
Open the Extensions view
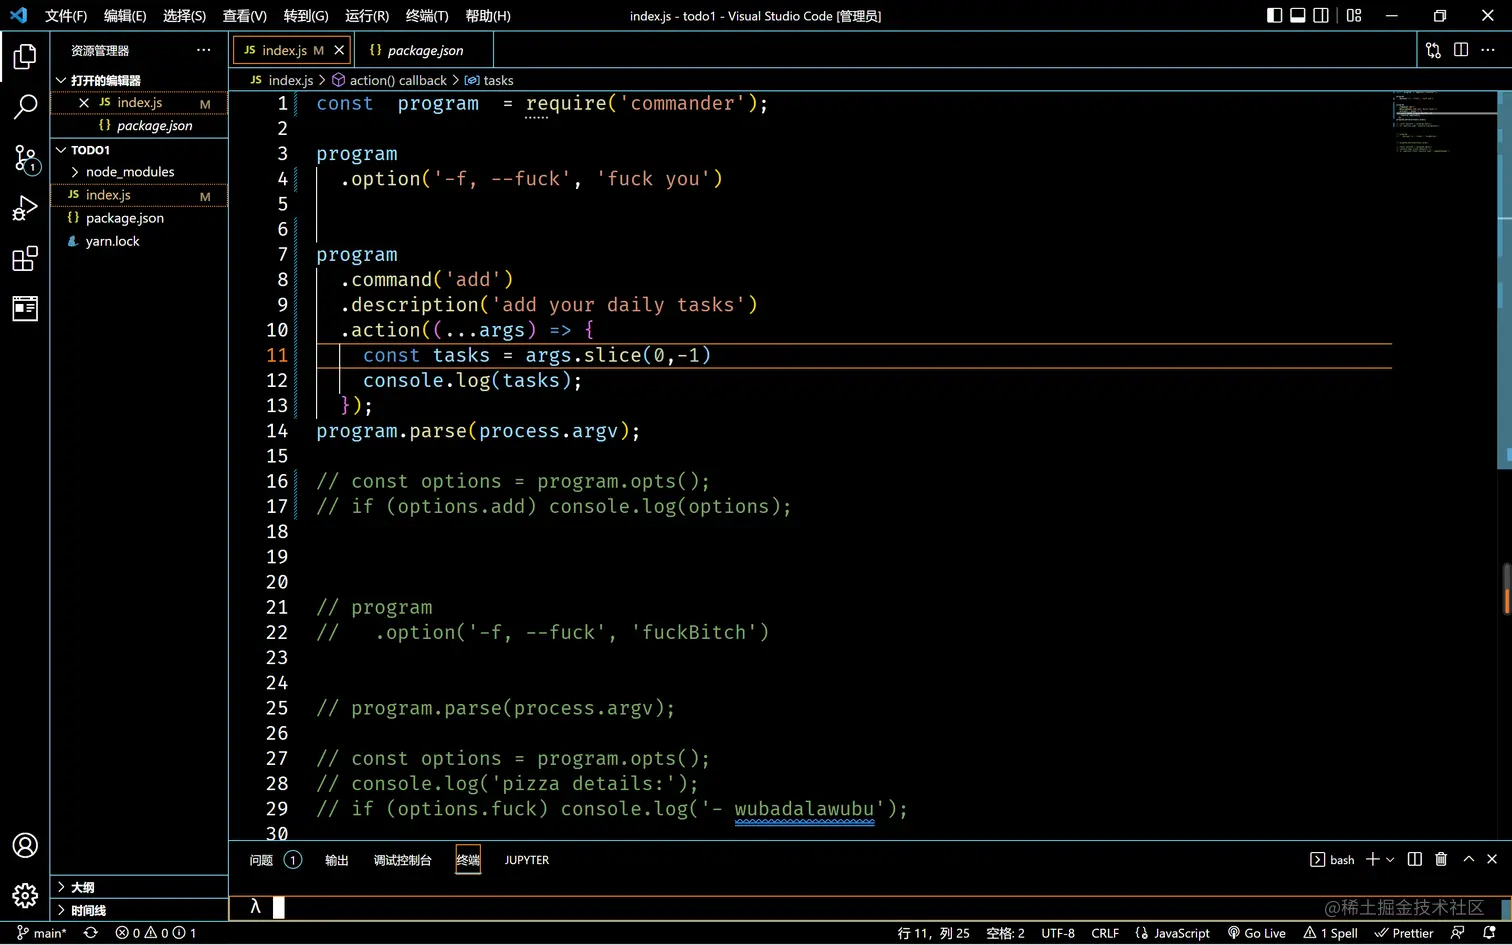tap(25, 259)
